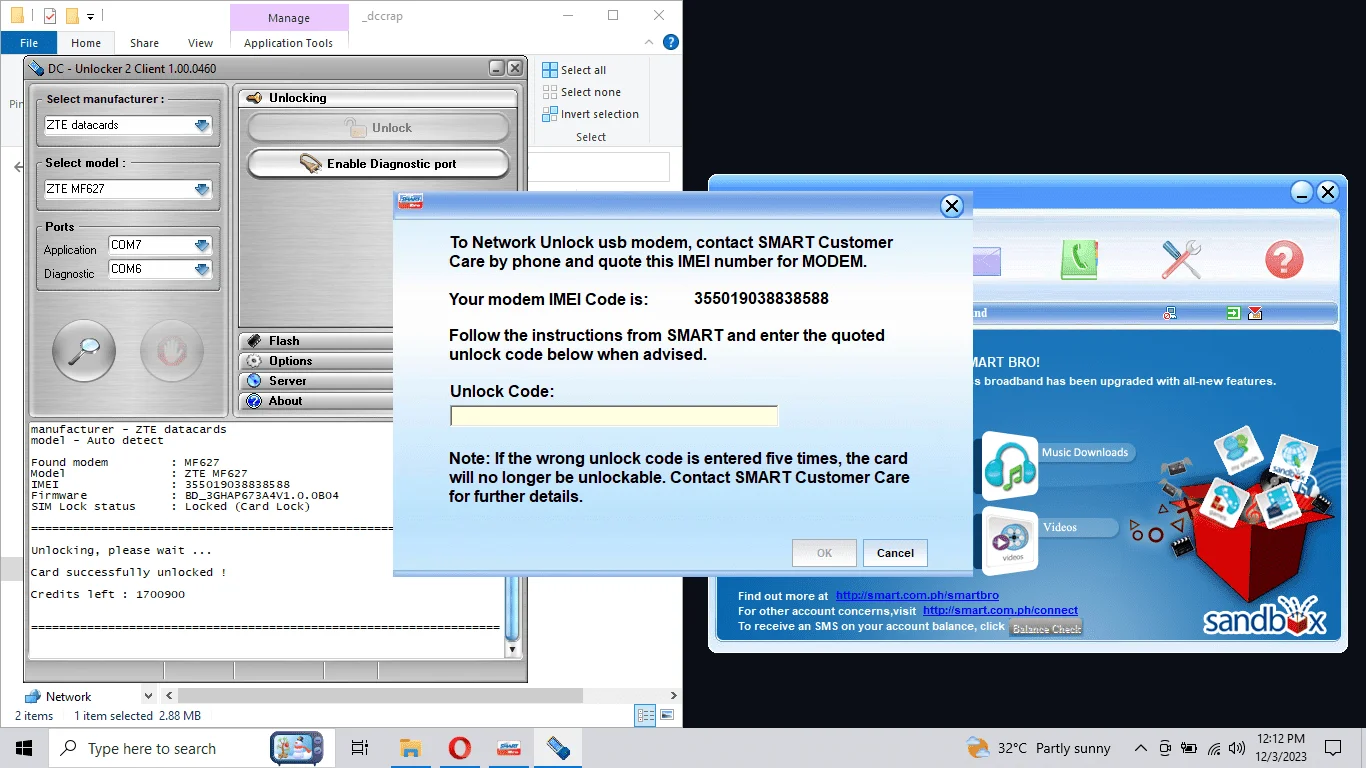
Task: Collapse the Unlocking section header
Action: pyautogui.click(x=378, y=98)
